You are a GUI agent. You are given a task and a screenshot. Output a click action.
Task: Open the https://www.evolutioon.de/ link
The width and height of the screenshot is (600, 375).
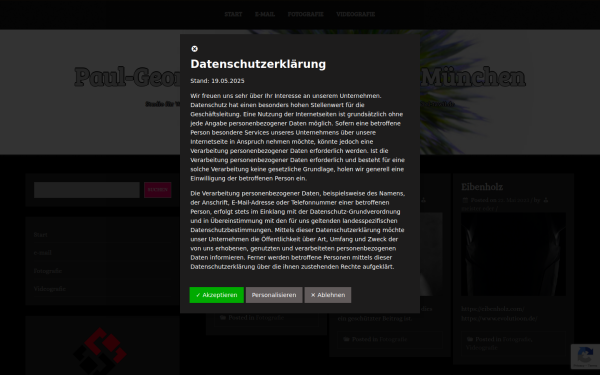click(x=499, y=318)
